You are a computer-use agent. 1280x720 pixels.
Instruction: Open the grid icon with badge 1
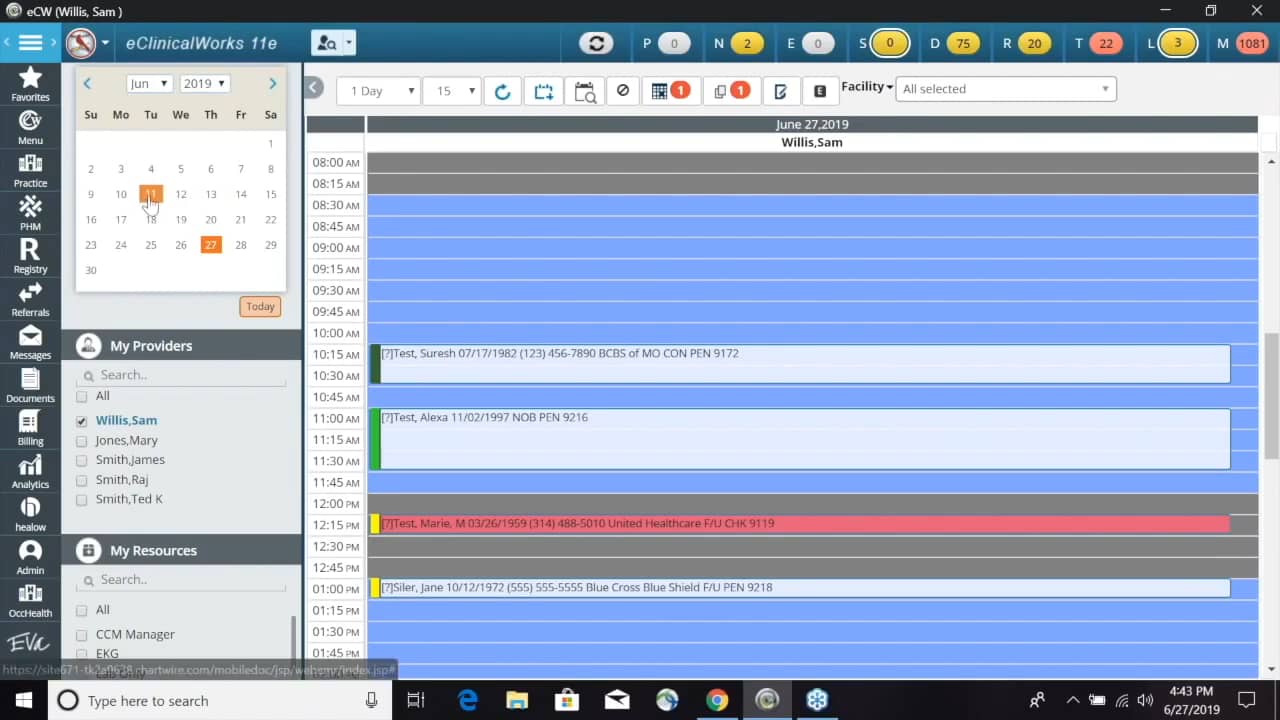[669, 91]
